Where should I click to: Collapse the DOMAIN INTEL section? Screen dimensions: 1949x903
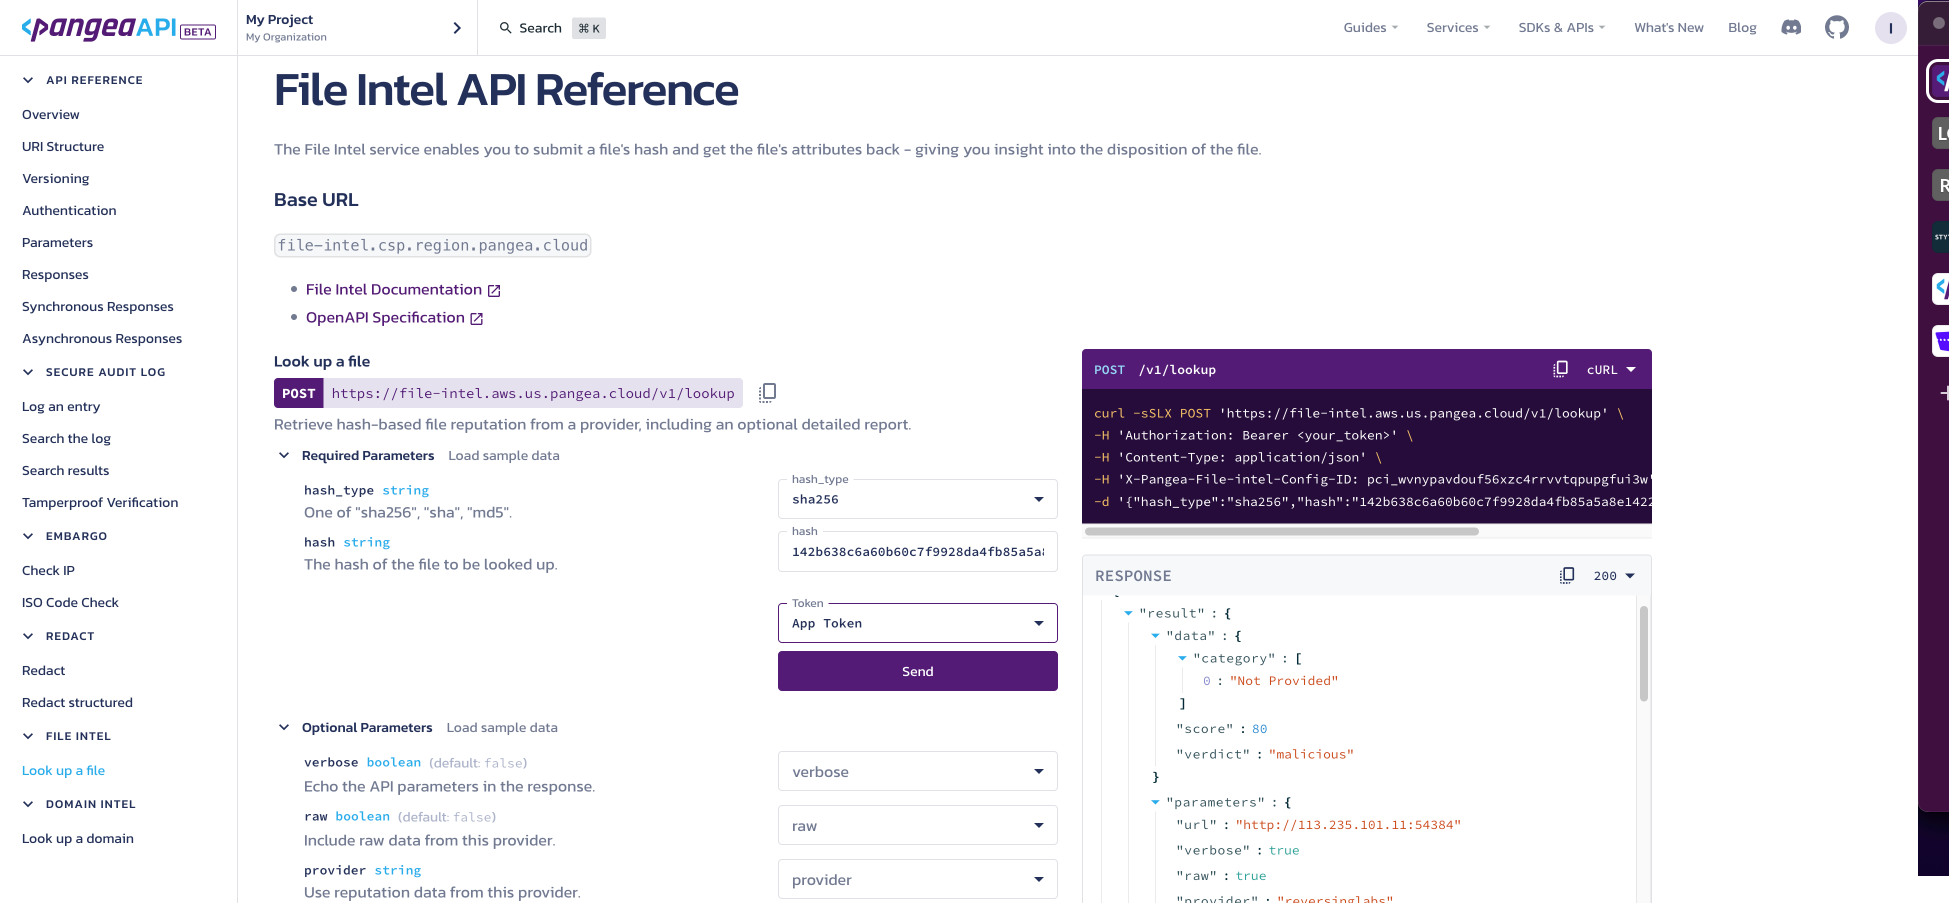click(x=28, y=804)
